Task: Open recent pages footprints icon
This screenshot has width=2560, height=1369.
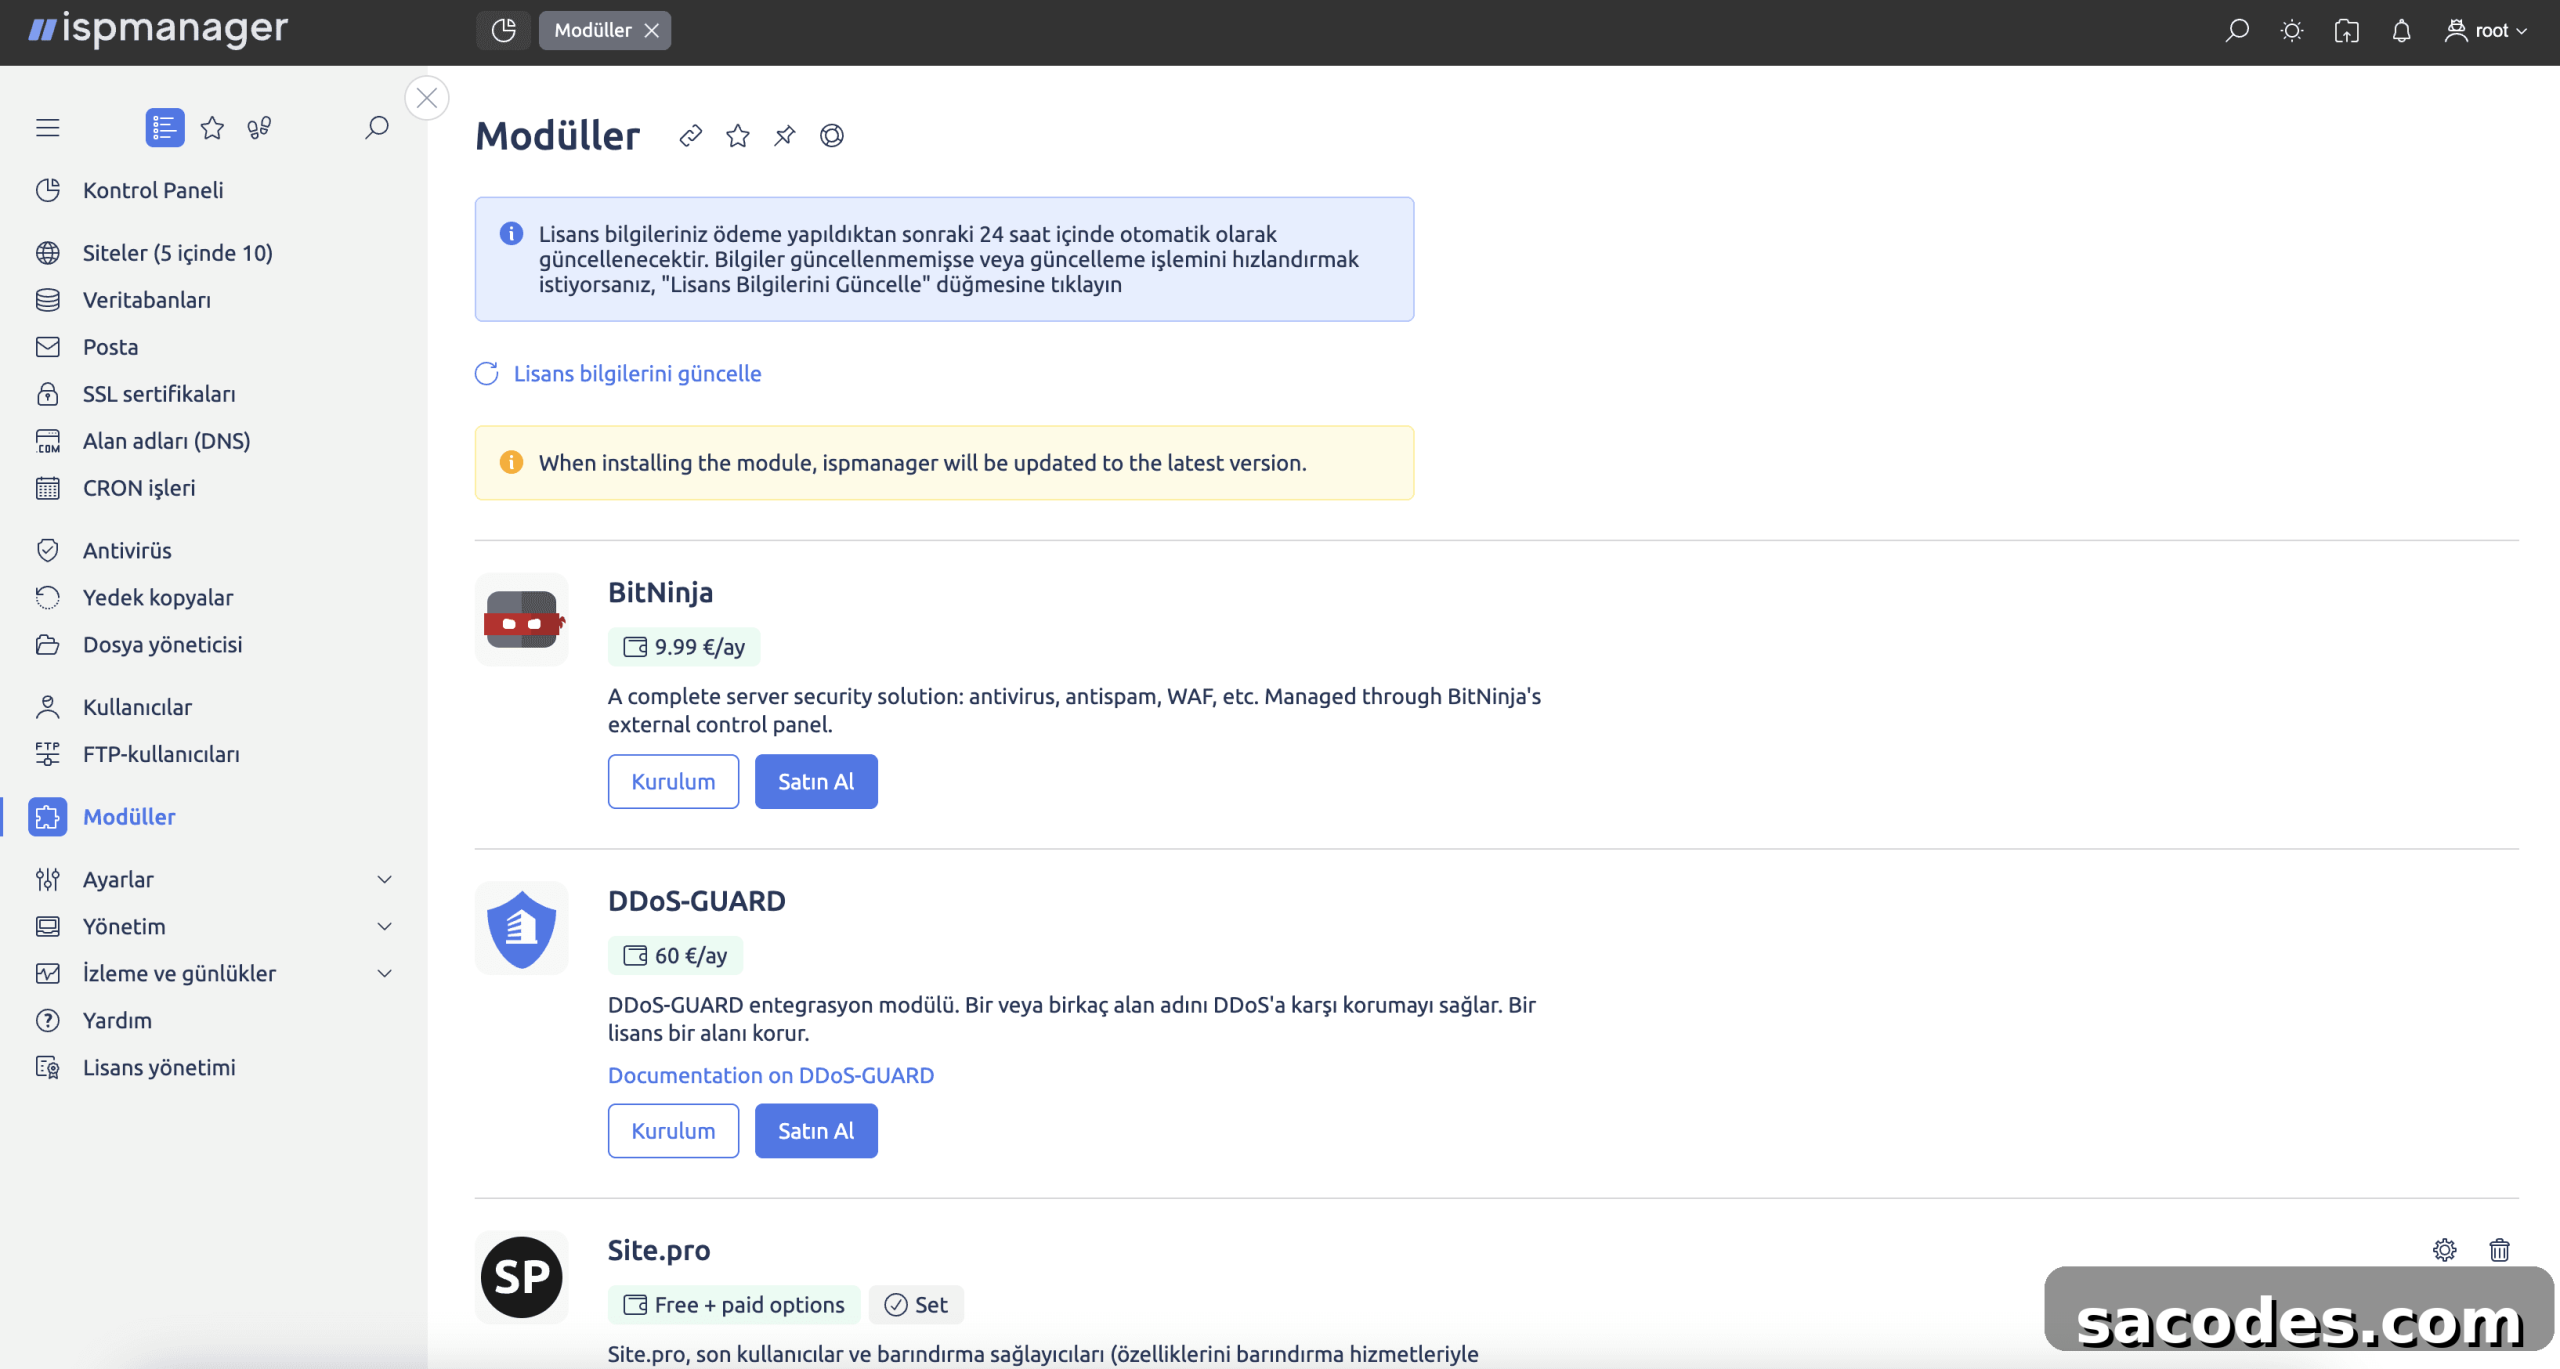Action: tap(259, 128)
